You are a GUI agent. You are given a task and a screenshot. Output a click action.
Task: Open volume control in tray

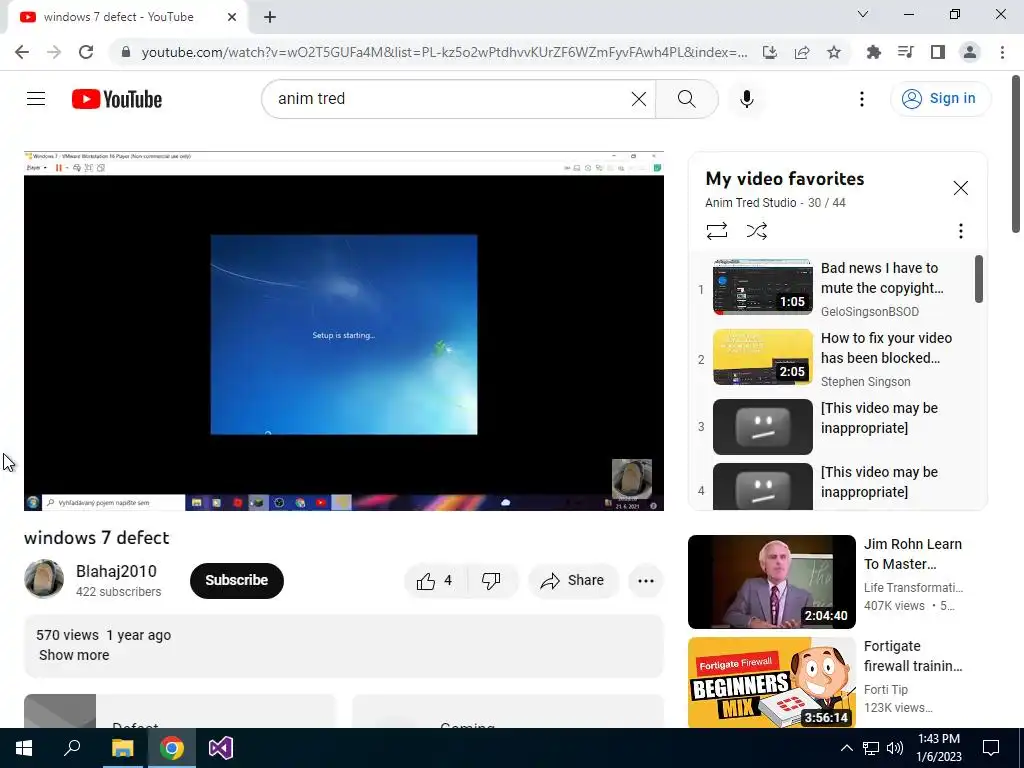[x=895, y=748]
